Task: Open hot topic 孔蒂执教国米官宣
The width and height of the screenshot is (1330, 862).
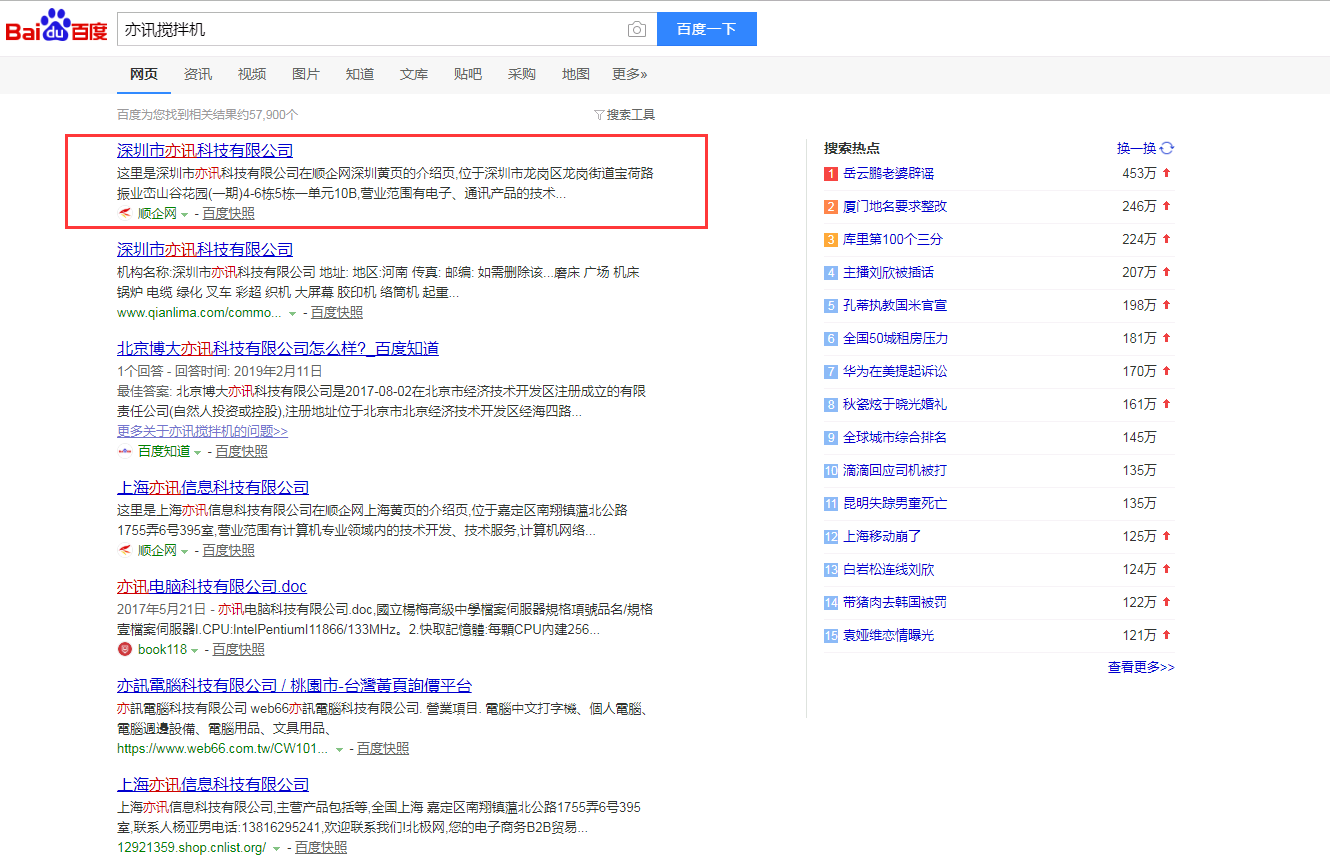Action: click(x=895, y=306)
